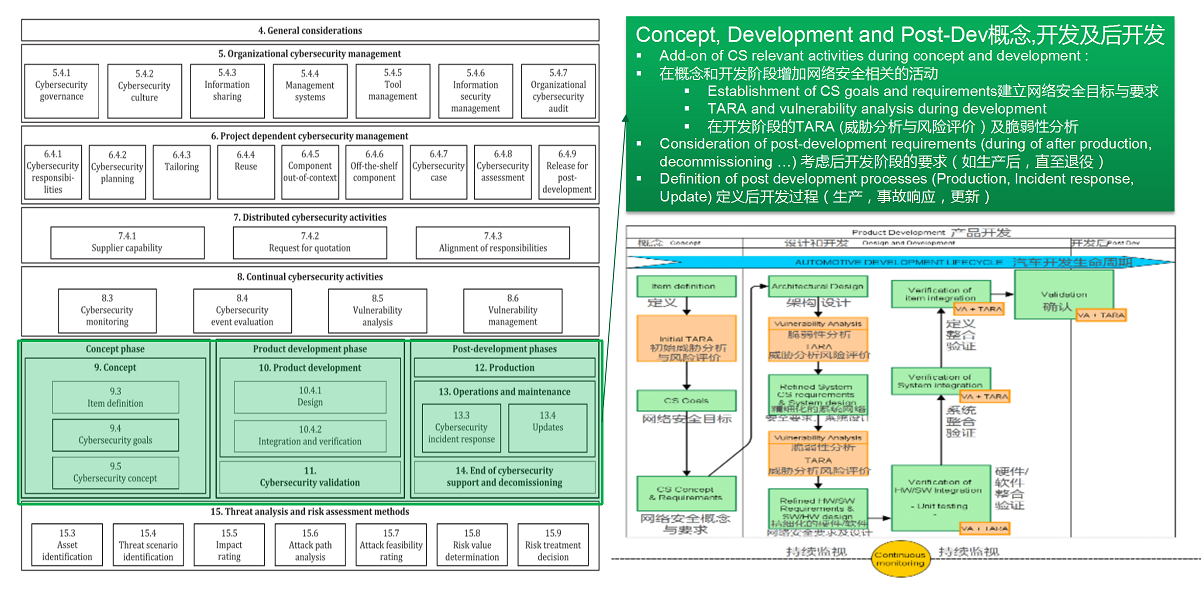Select the 13.4 Updates box
Screen dimensions: 1201x592
pyautogui.click(x=548, y=428)
